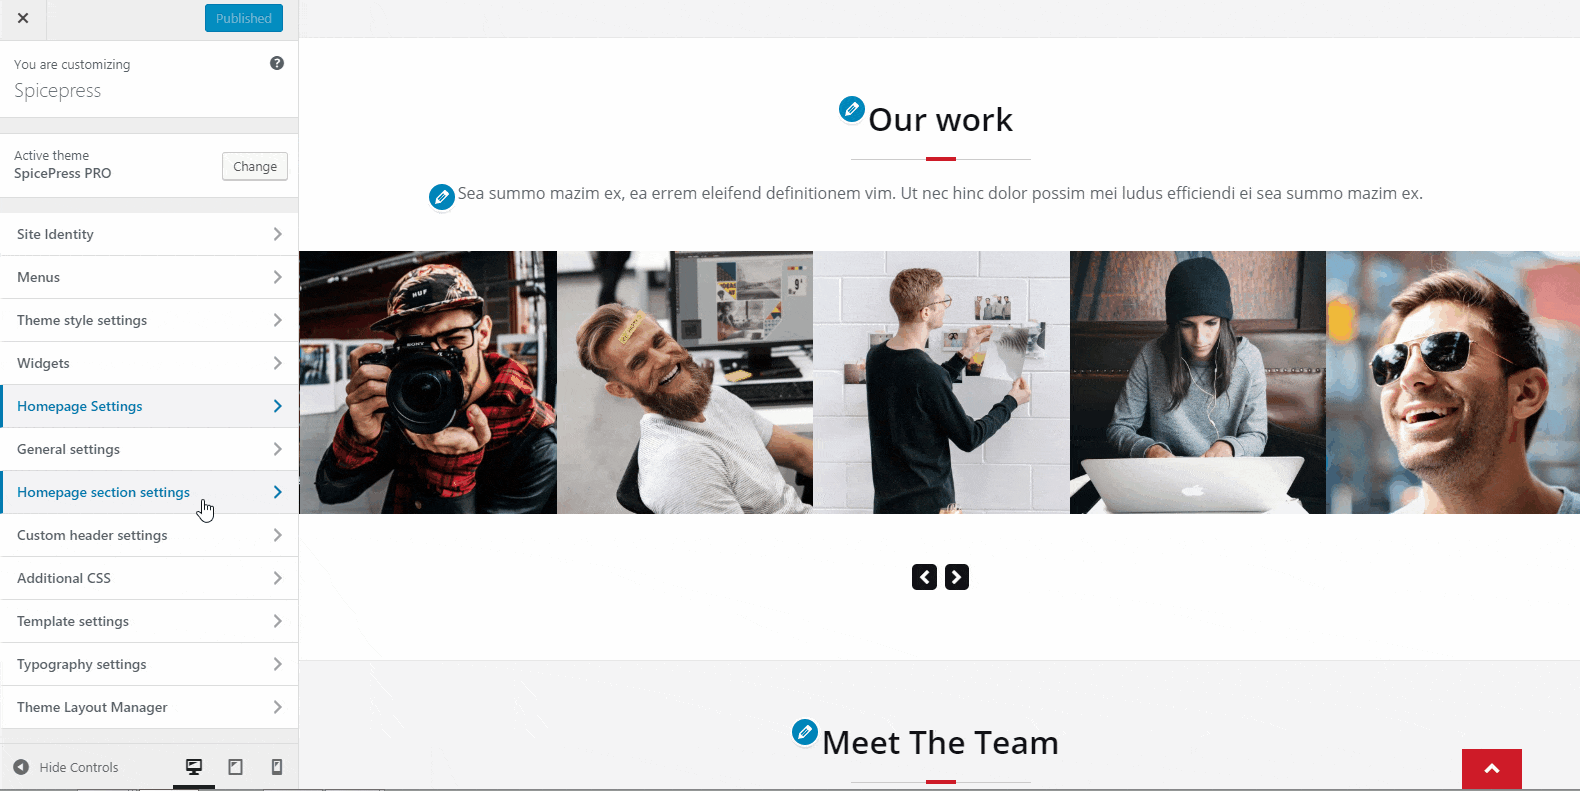Open the Widgets panel

coord(149,363)
